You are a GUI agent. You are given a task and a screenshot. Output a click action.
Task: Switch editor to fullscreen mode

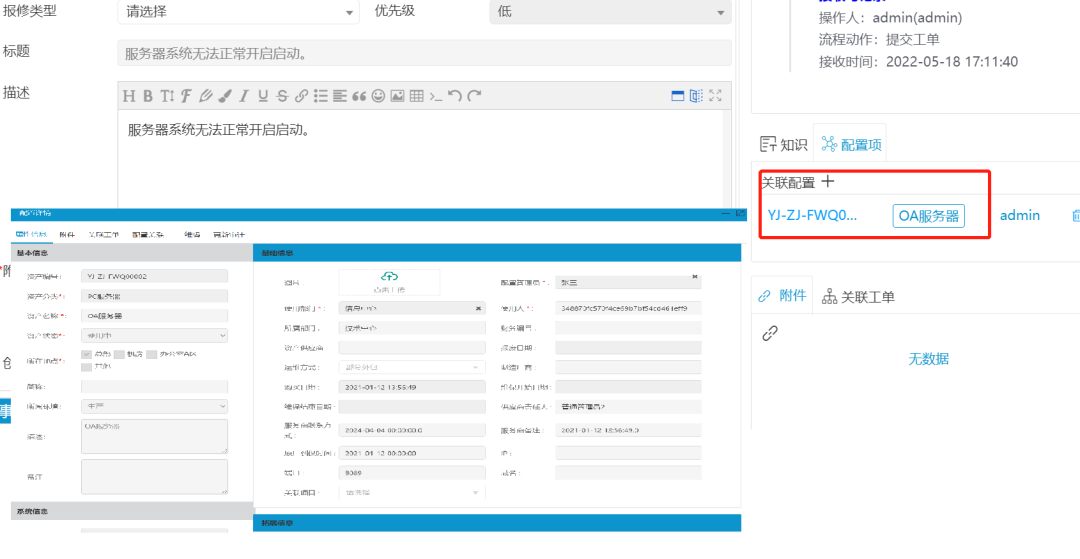tap(715, 96)
